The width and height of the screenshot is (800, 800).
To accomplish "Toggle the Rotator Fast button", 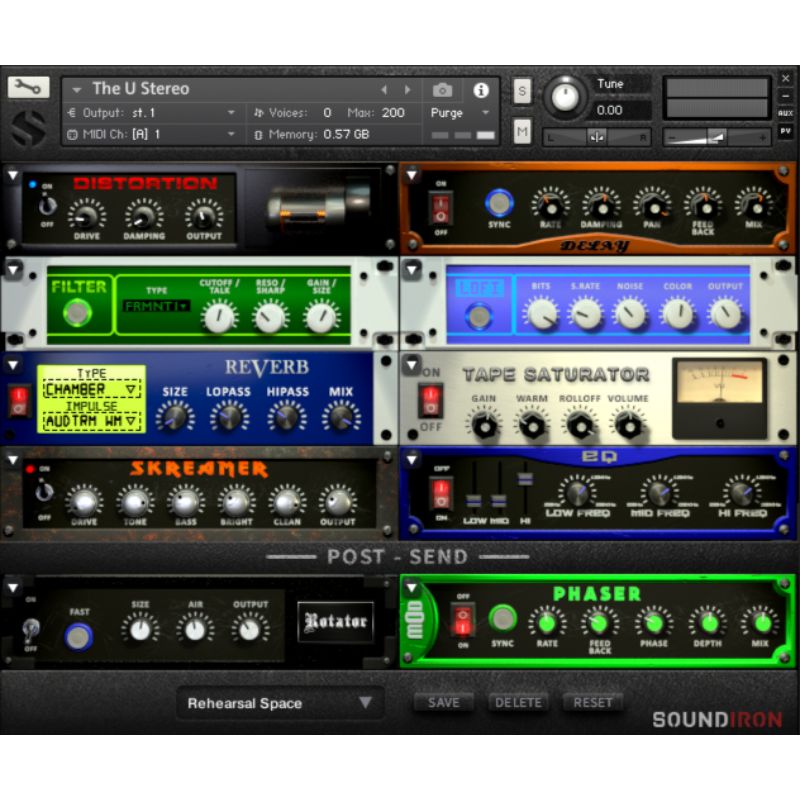I will 78,636.
